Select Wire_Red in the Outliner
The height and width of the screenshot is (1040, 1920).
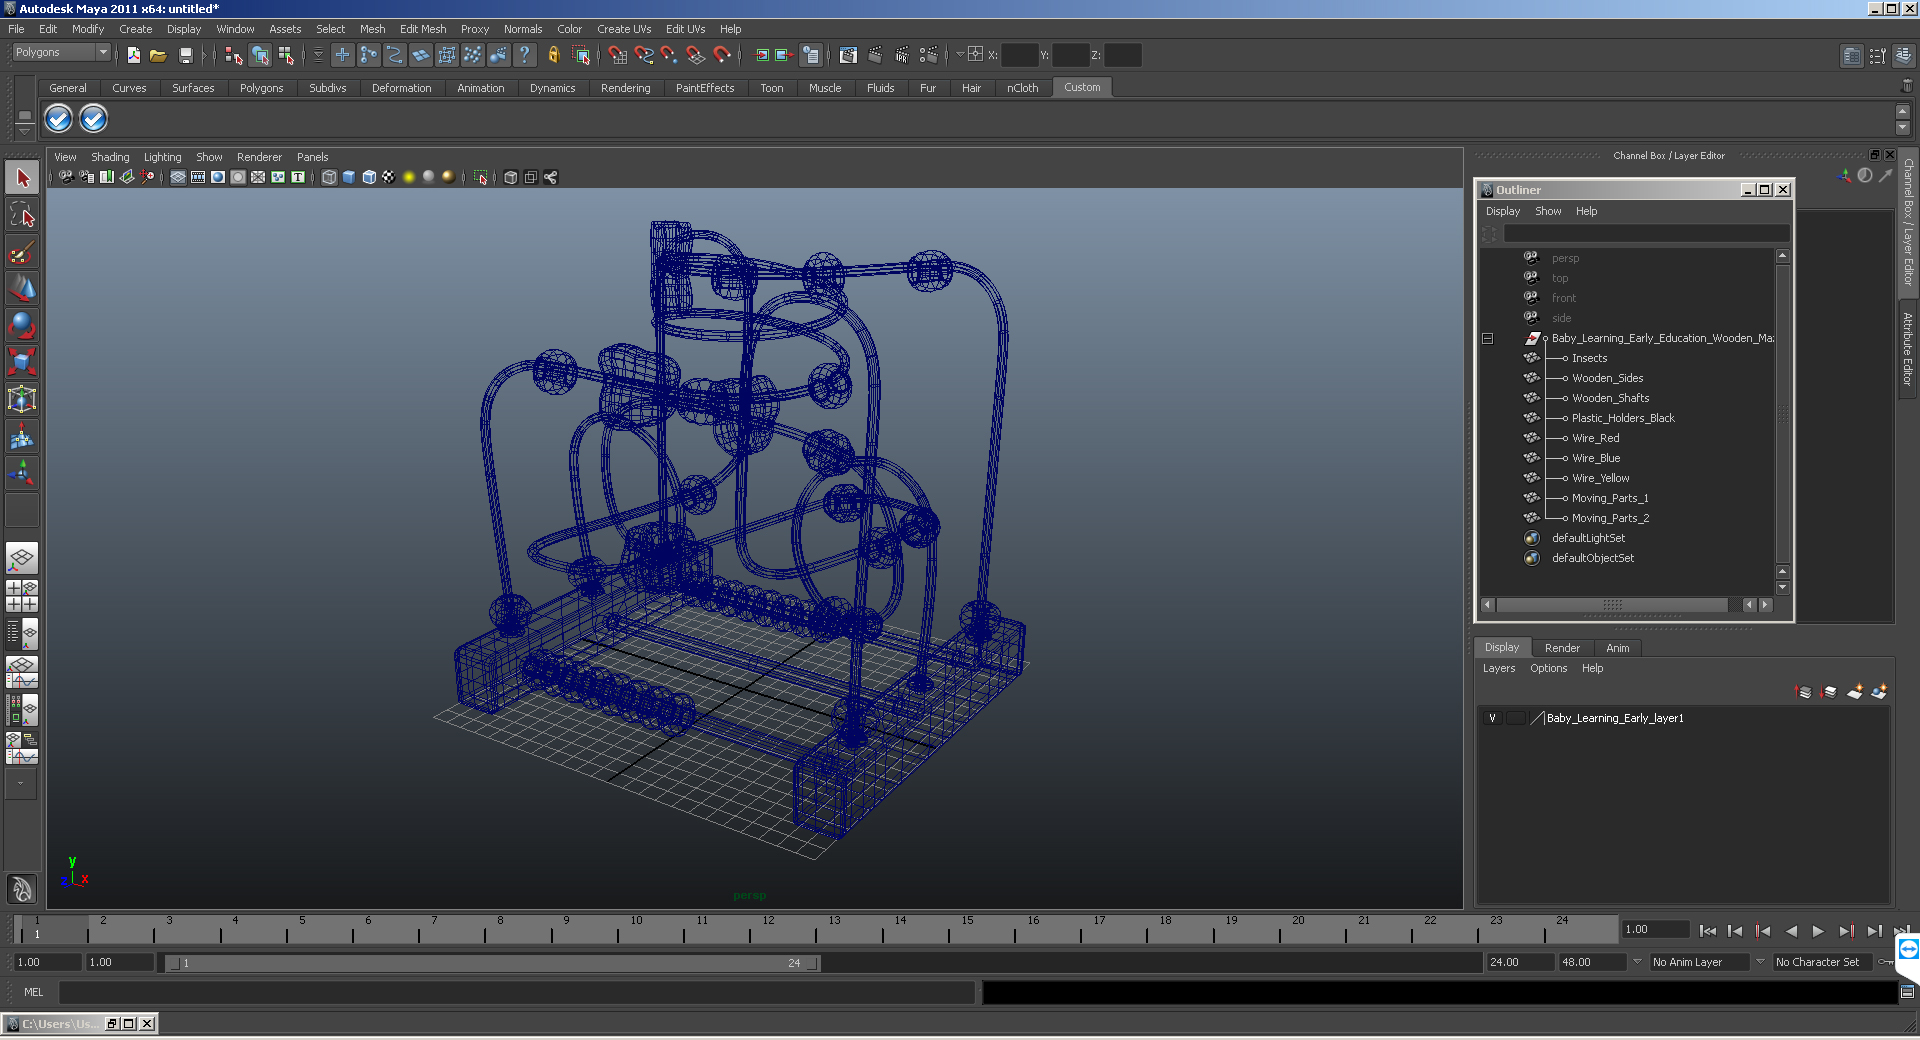point(1595,438)
